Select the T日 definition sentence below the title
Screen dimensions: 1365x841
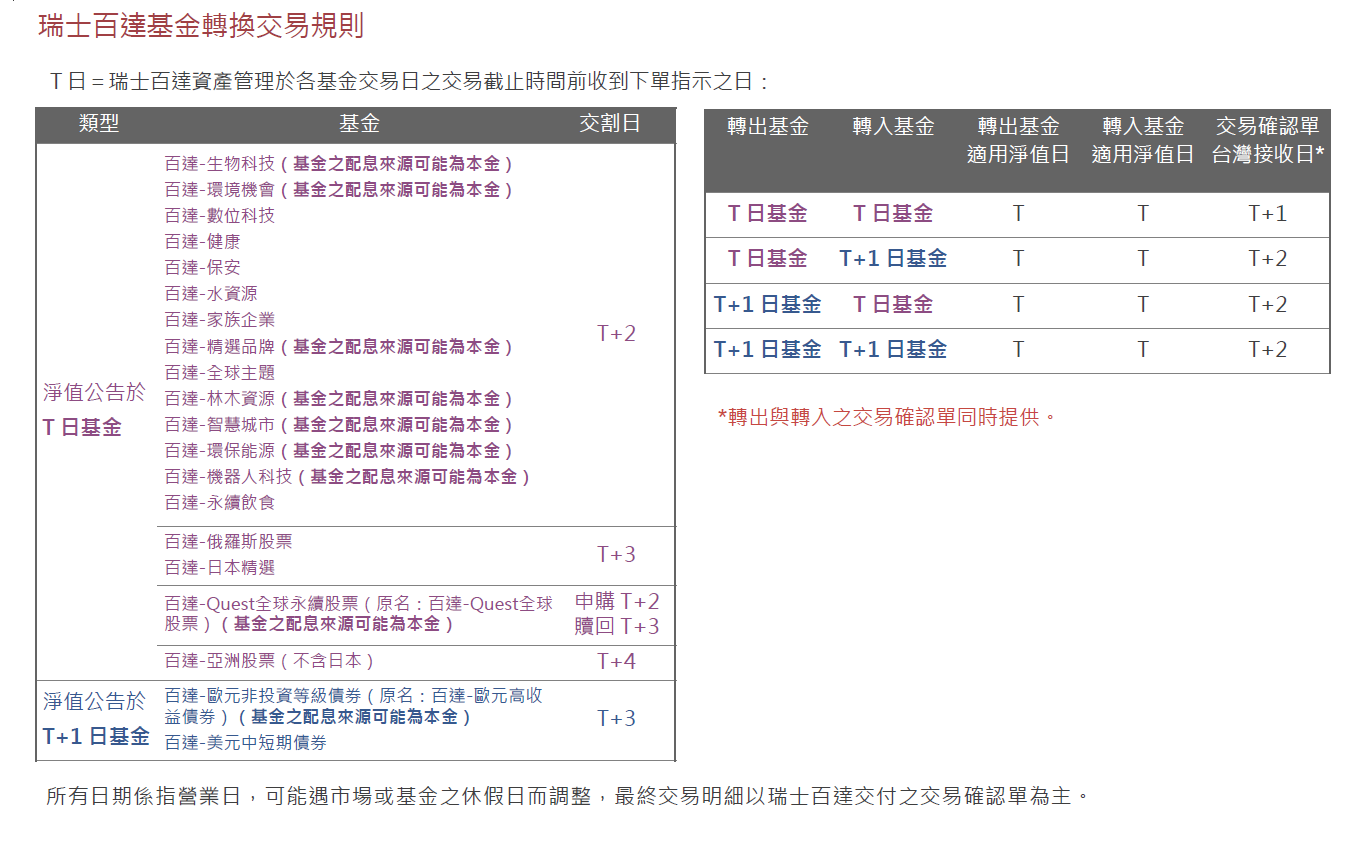[410, 82]
